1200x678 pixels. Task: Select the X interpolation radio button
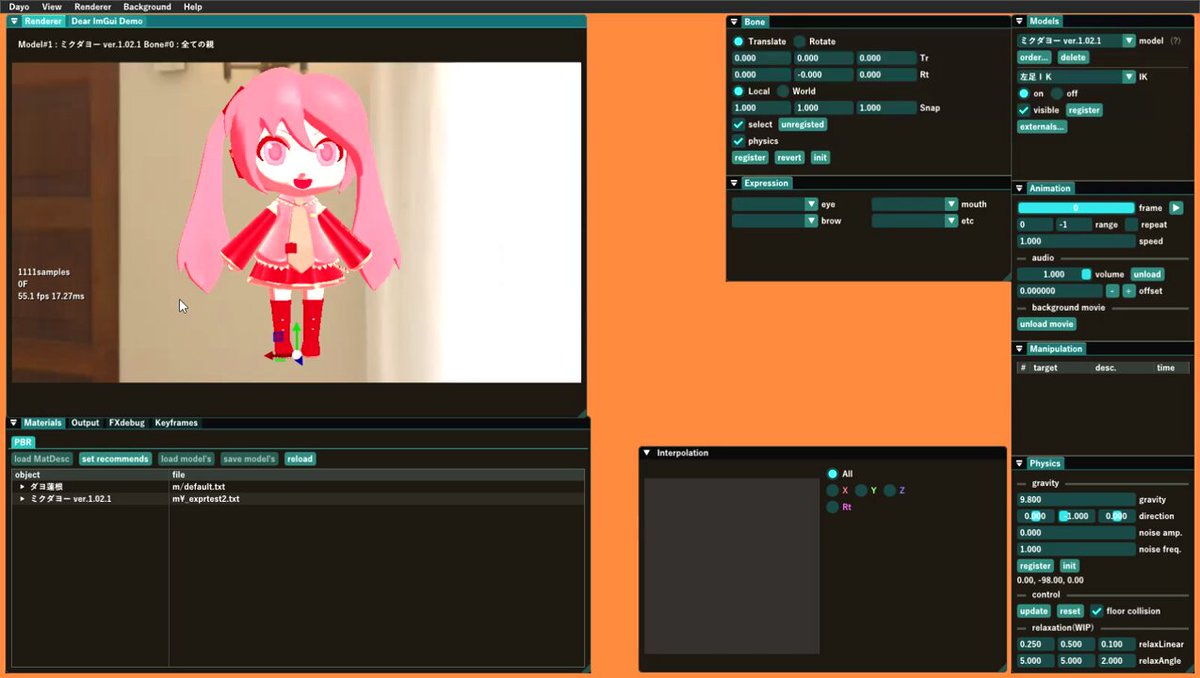click(832, 491)
